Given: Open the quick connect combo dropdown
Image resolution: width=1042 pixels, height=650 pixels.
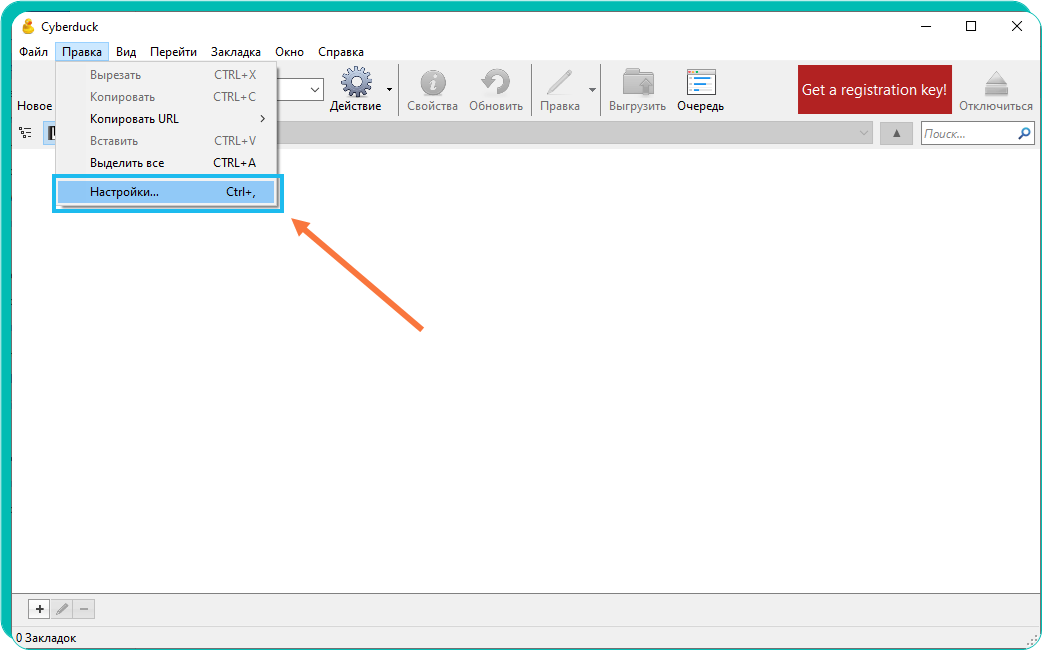Looking at the screenshot, I should tap(315, 90).
